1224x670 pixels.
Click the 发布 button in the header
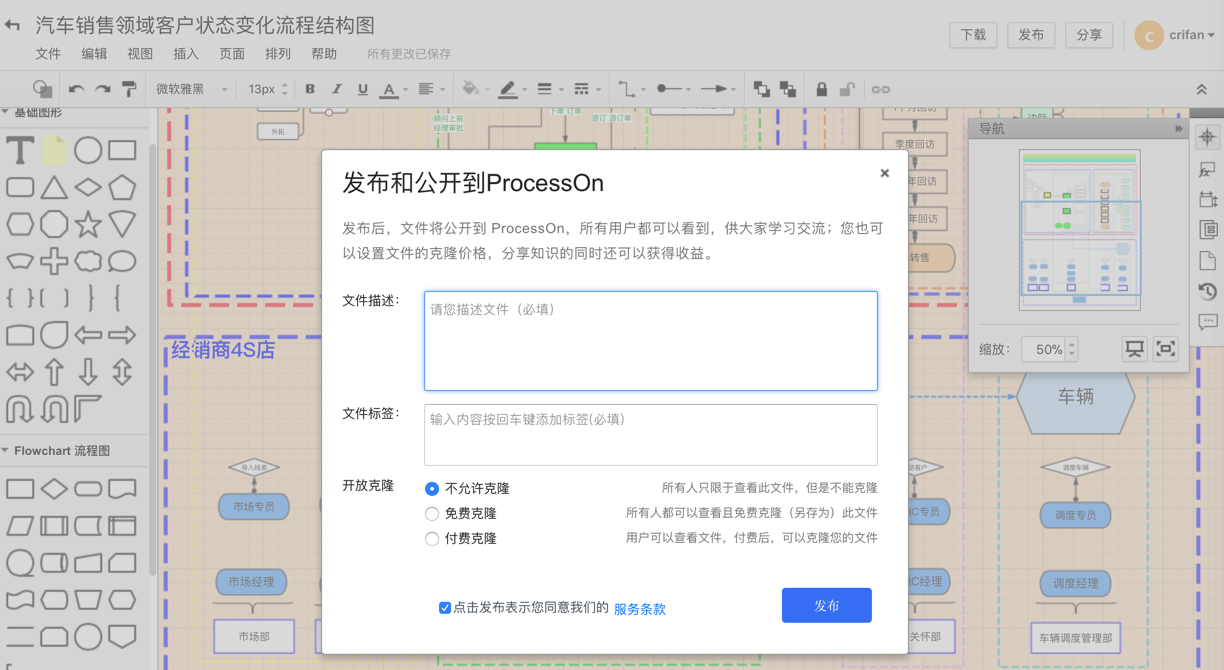pyautogui.click(x=1031, y=35)
